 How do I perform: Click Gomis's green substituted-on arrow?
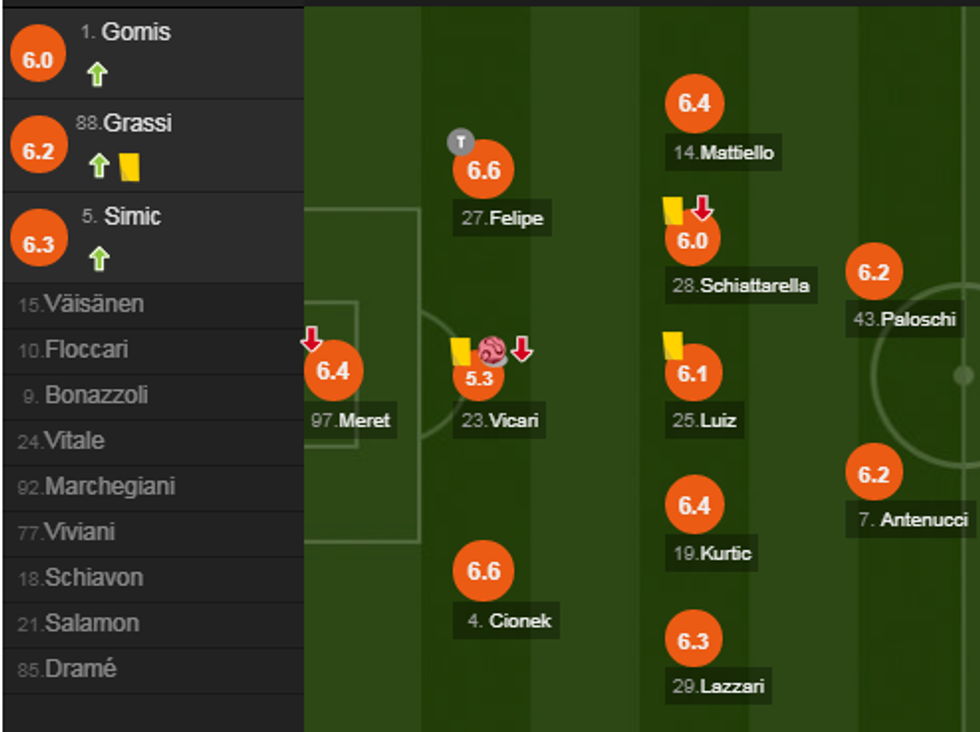coord(96,73)
